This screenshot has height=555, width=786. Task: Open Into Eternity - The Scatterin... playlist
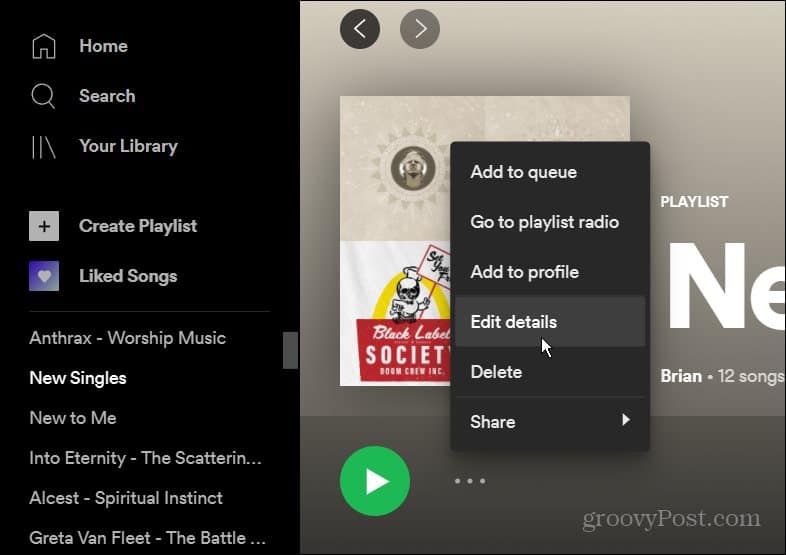click(145, 458)
